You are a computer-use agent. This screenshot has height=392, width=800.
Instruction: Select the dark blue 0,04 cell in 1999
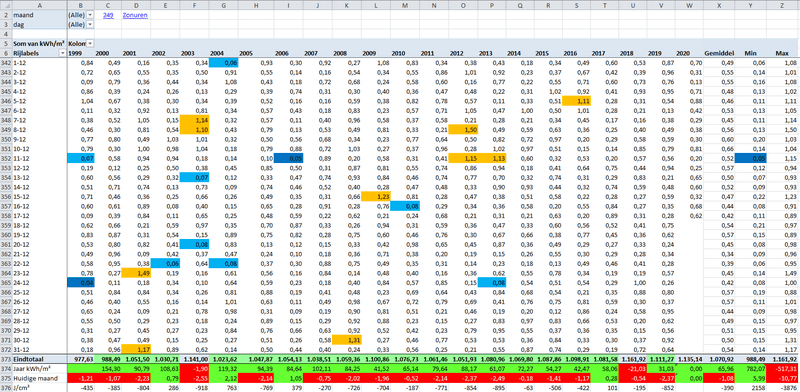point(81,281)
